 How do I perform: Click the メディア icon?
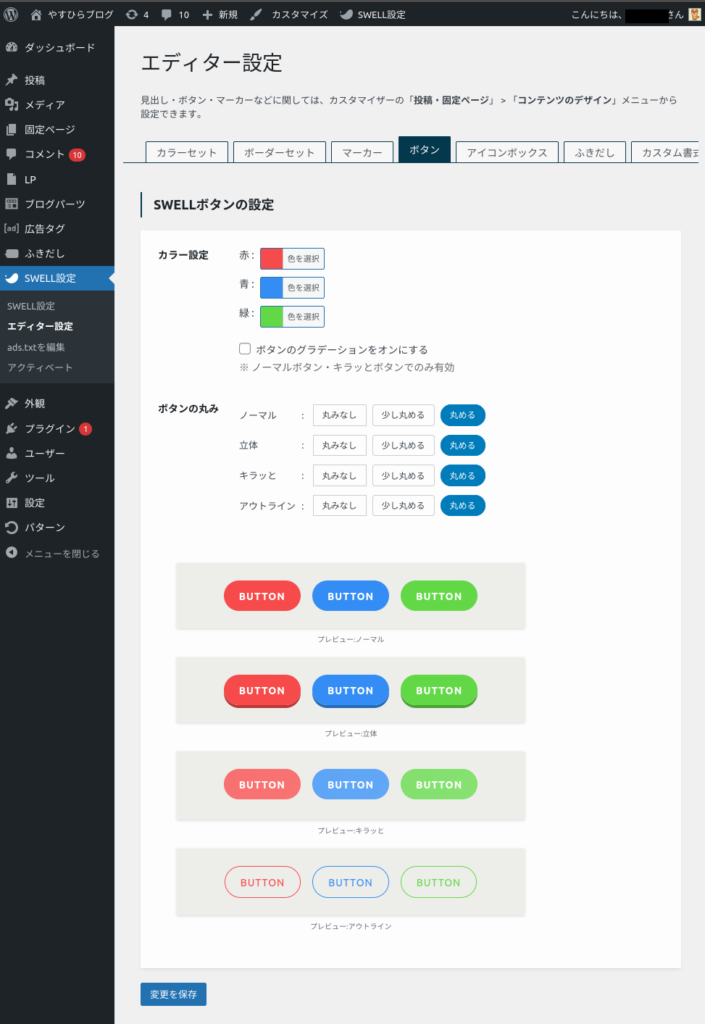[12, 104]
